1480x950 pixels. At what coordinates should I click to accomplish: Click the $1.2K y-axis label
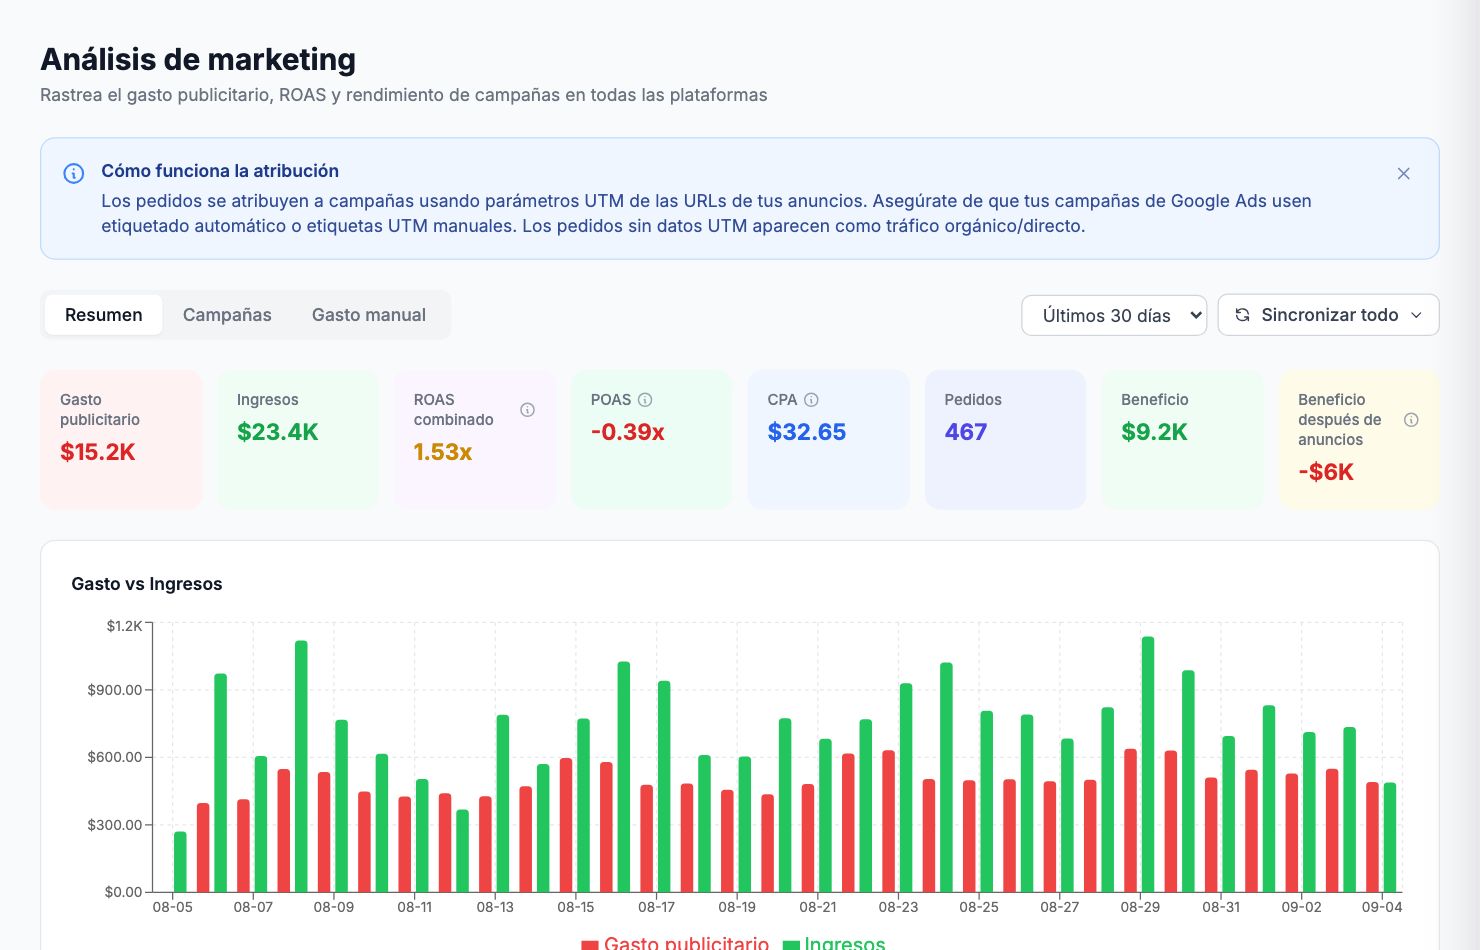(x=125, y=626)
